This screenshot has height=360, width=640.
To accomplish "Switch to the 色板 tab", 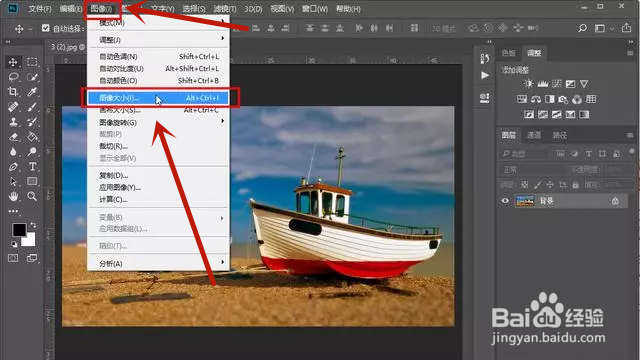I will click(x=509, y=53).
